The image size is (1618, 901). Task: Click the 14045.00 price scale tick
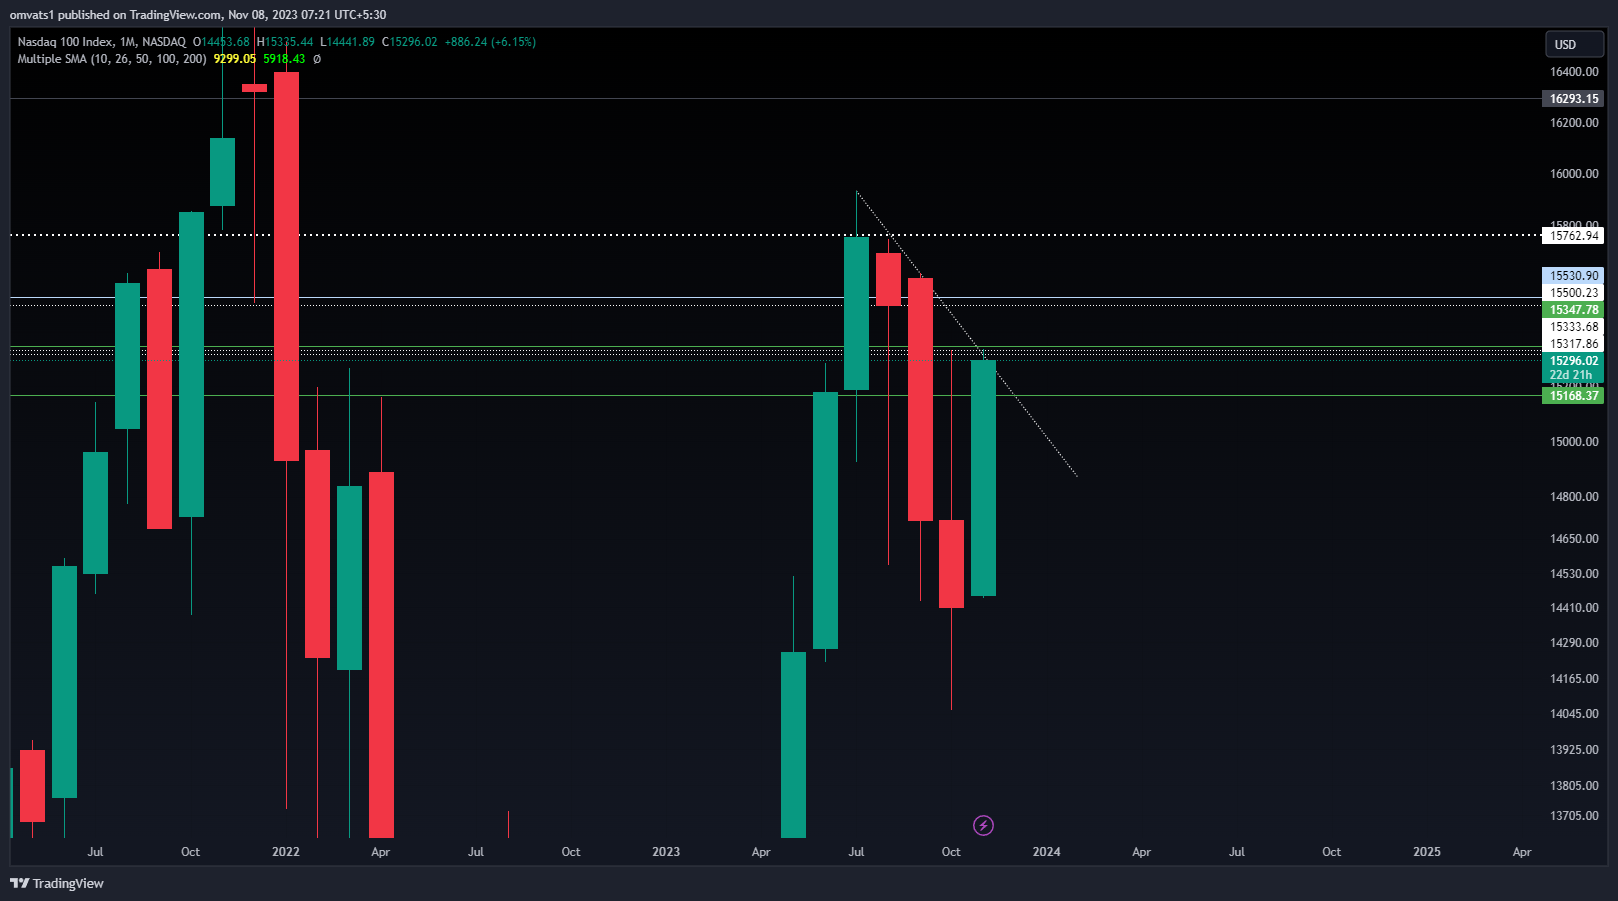point(1574,714)
